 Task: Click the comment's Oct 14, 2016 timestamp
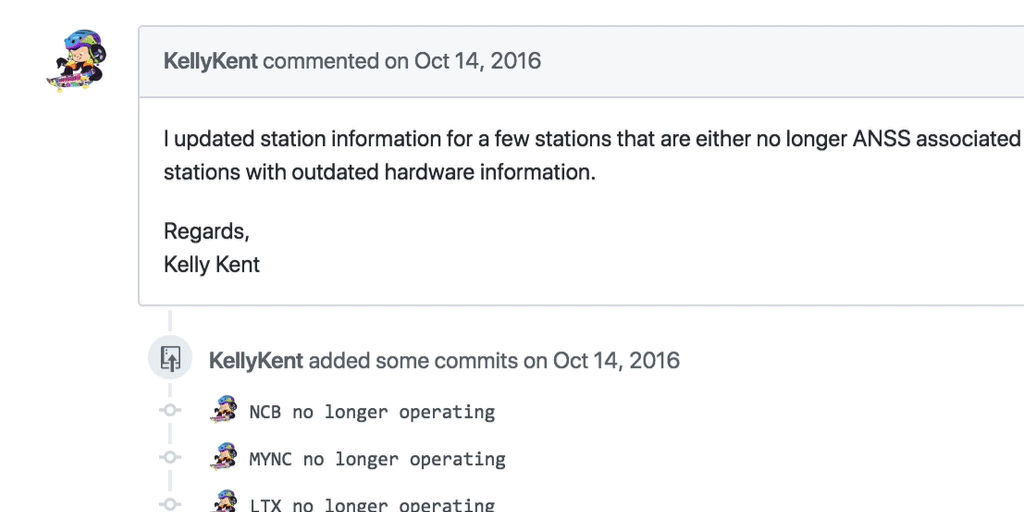(477, 61)
